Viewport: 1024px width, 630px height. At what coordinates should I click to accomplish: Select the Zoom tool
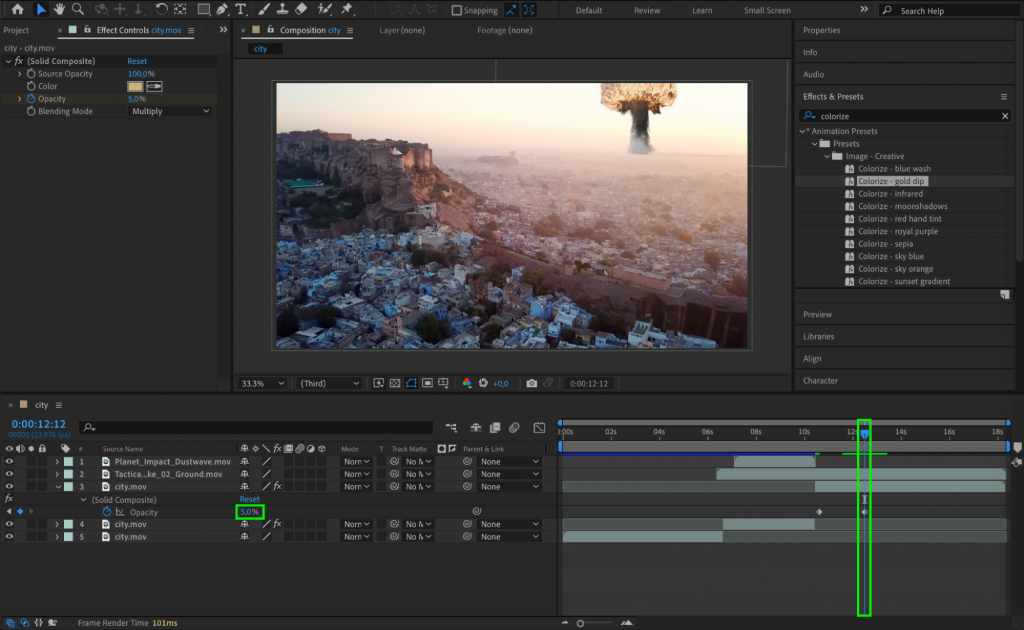(78, 10)
